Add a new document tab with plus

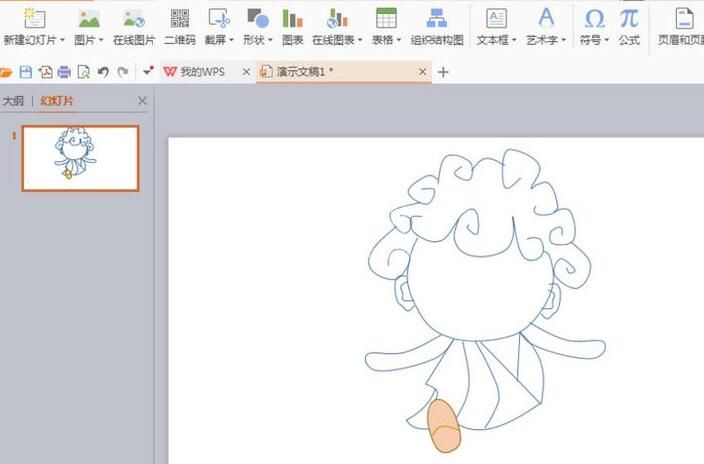pos(443,72)
